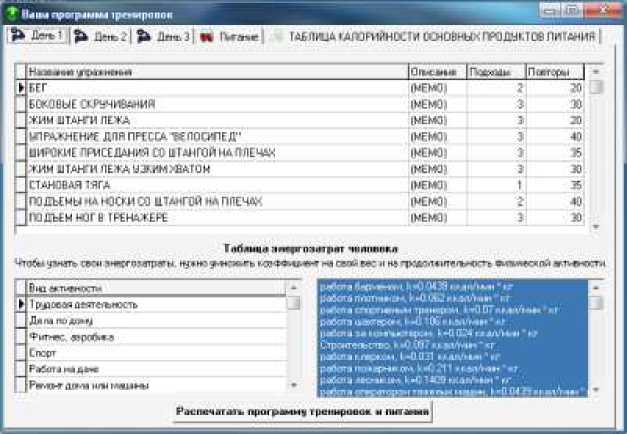
Task: Click activity list scroll up arrow
Action: pos(294,288)
